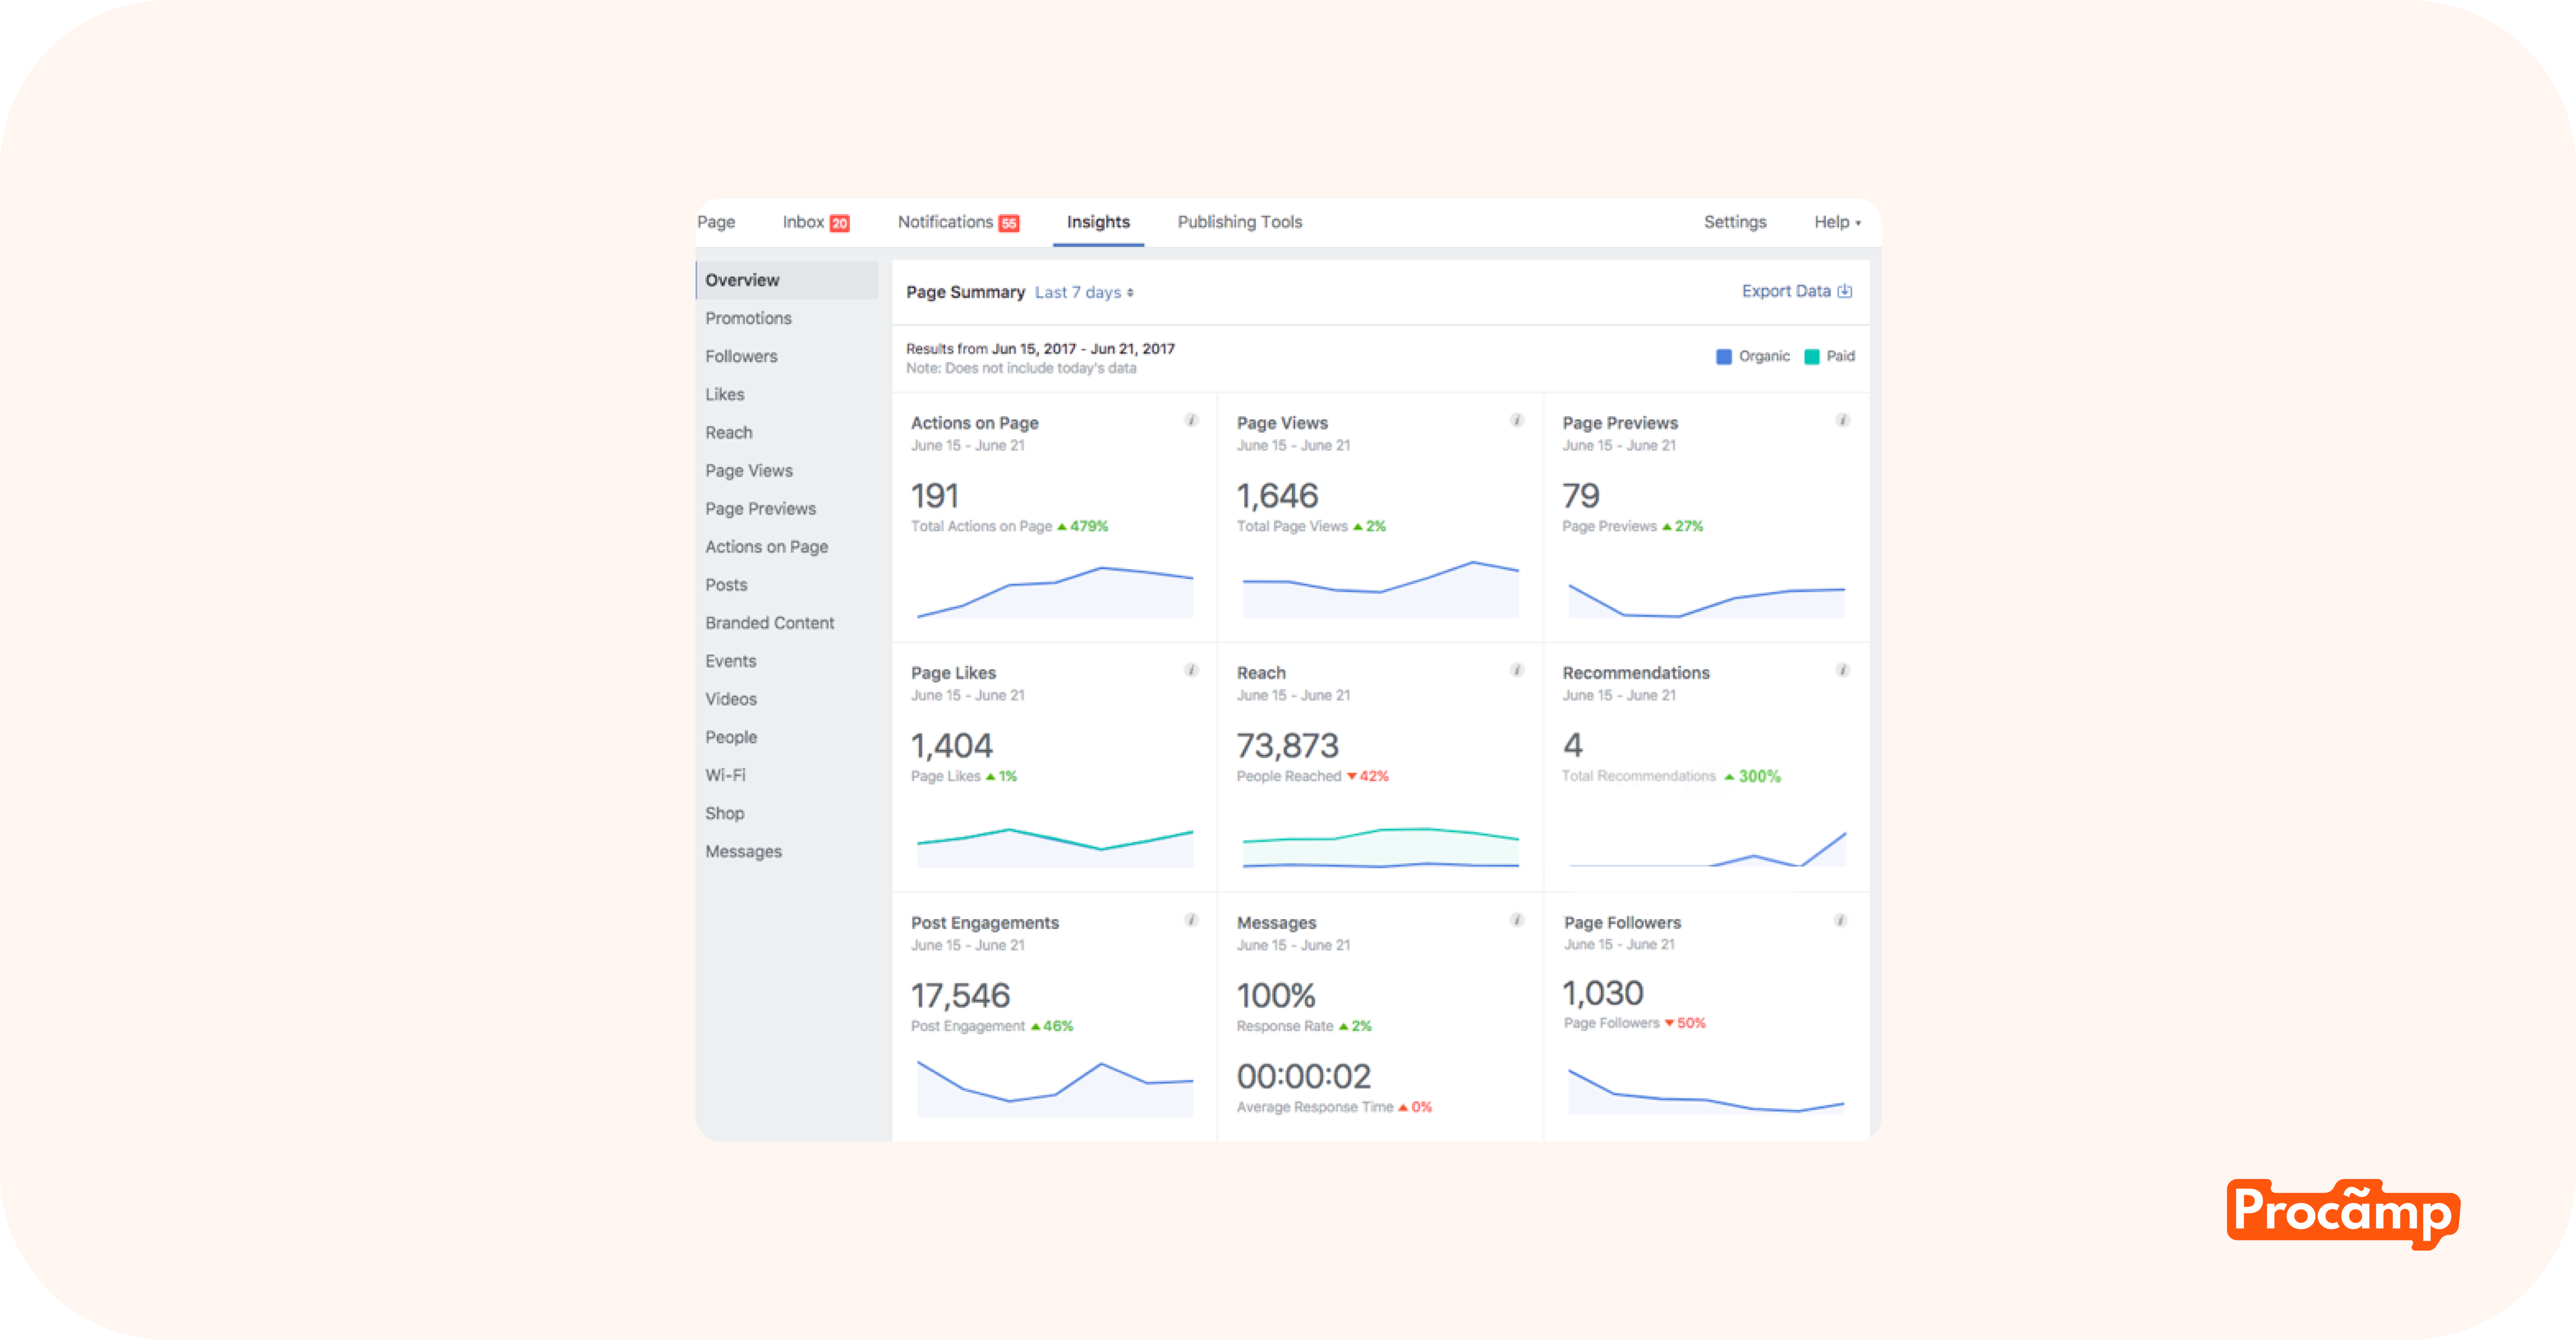This screenshot has width=2576, height=1340.
Task: Click the teal Paid legend swatch
Action: click(1811, 357)
